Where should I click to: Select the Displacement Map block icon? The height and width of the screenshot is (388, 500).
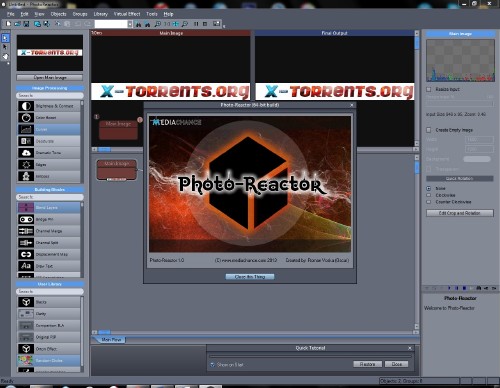pos(26,254)
